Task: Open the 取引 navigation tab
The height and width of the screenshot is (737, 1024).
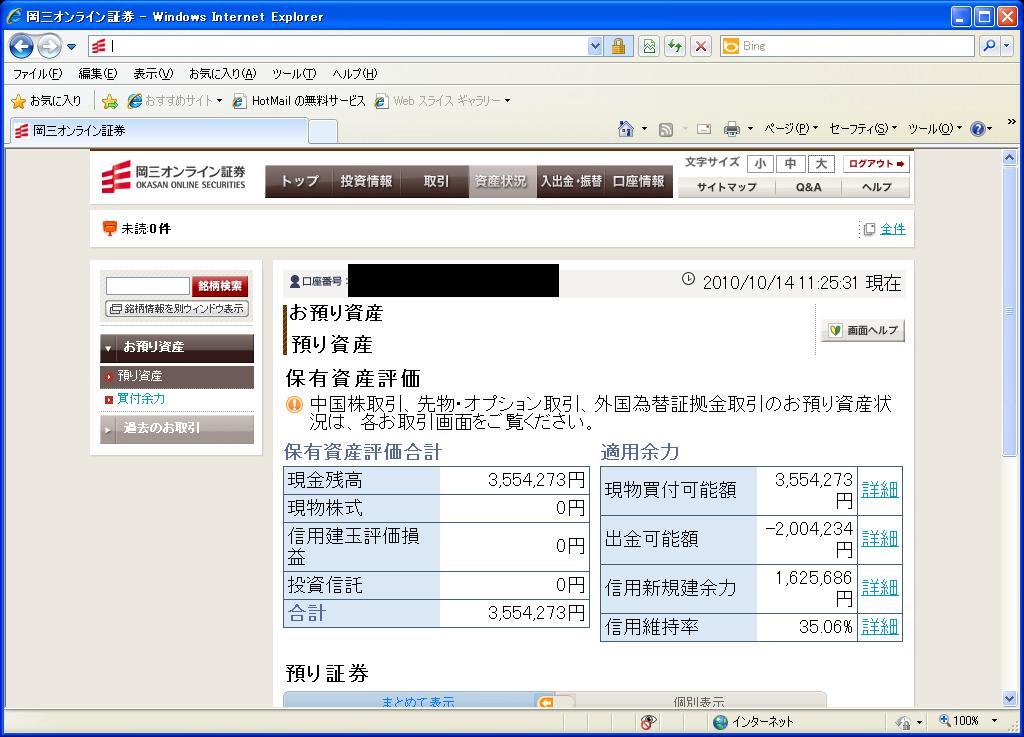Action: (x=436, y=181)
